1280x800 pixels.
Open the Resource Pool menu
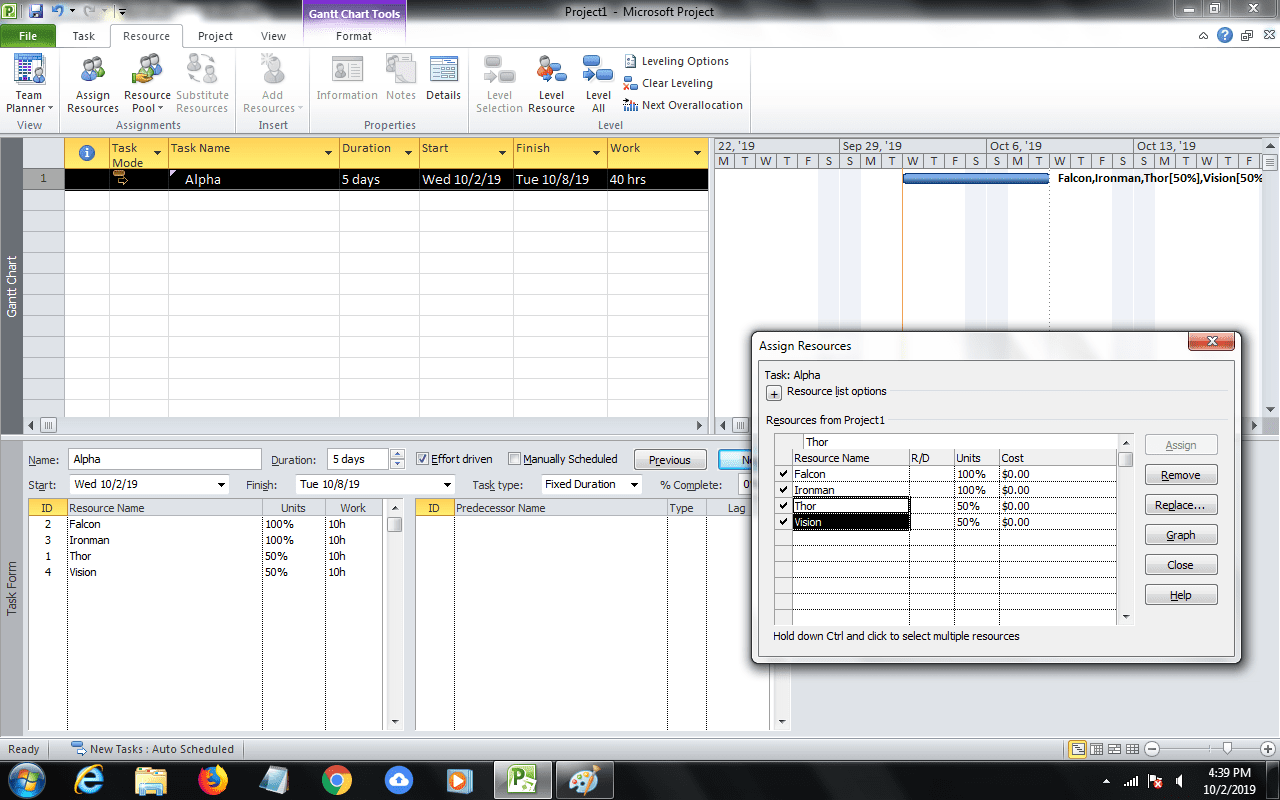(x=147, y=85)
